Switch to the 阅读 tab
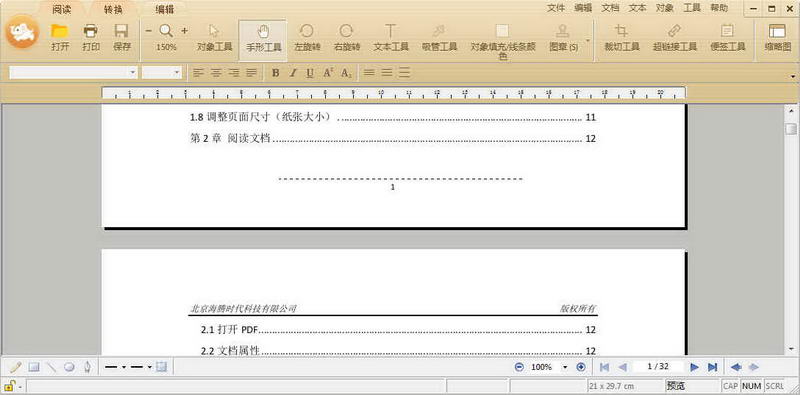 62,9
